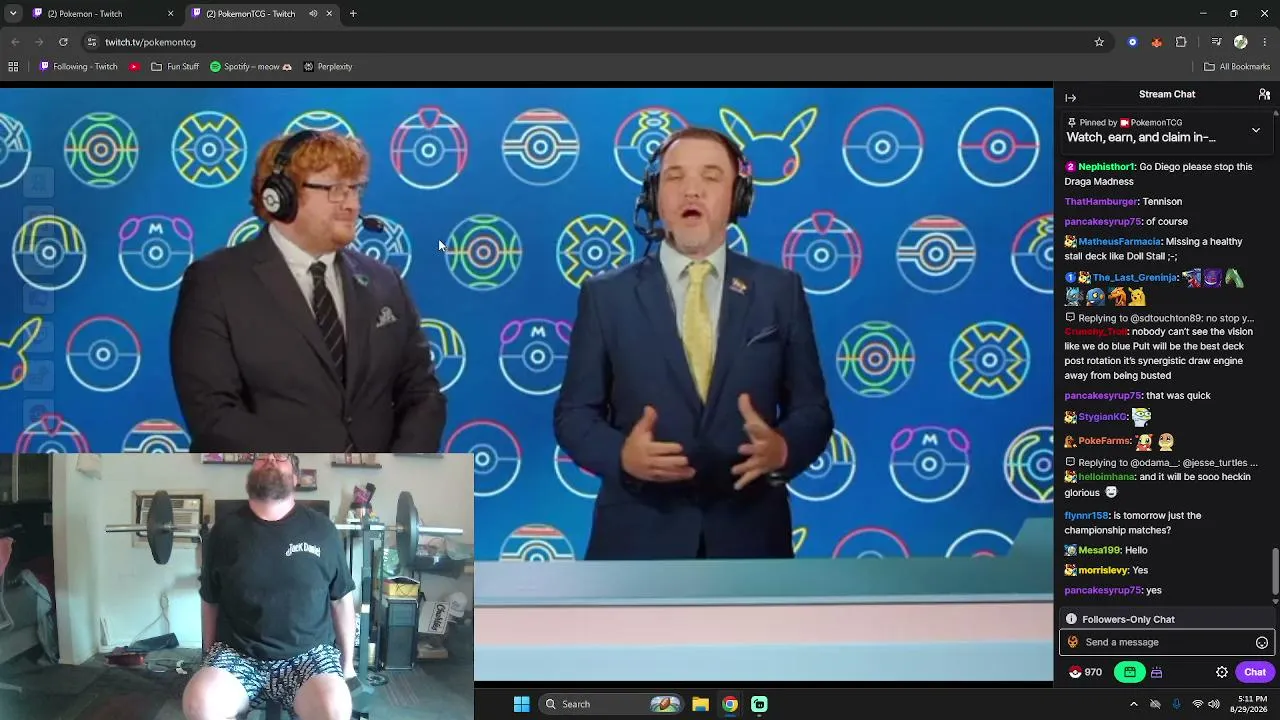Click username flynnr158 in chat

pyautogui.click(x=1087, y=516)
